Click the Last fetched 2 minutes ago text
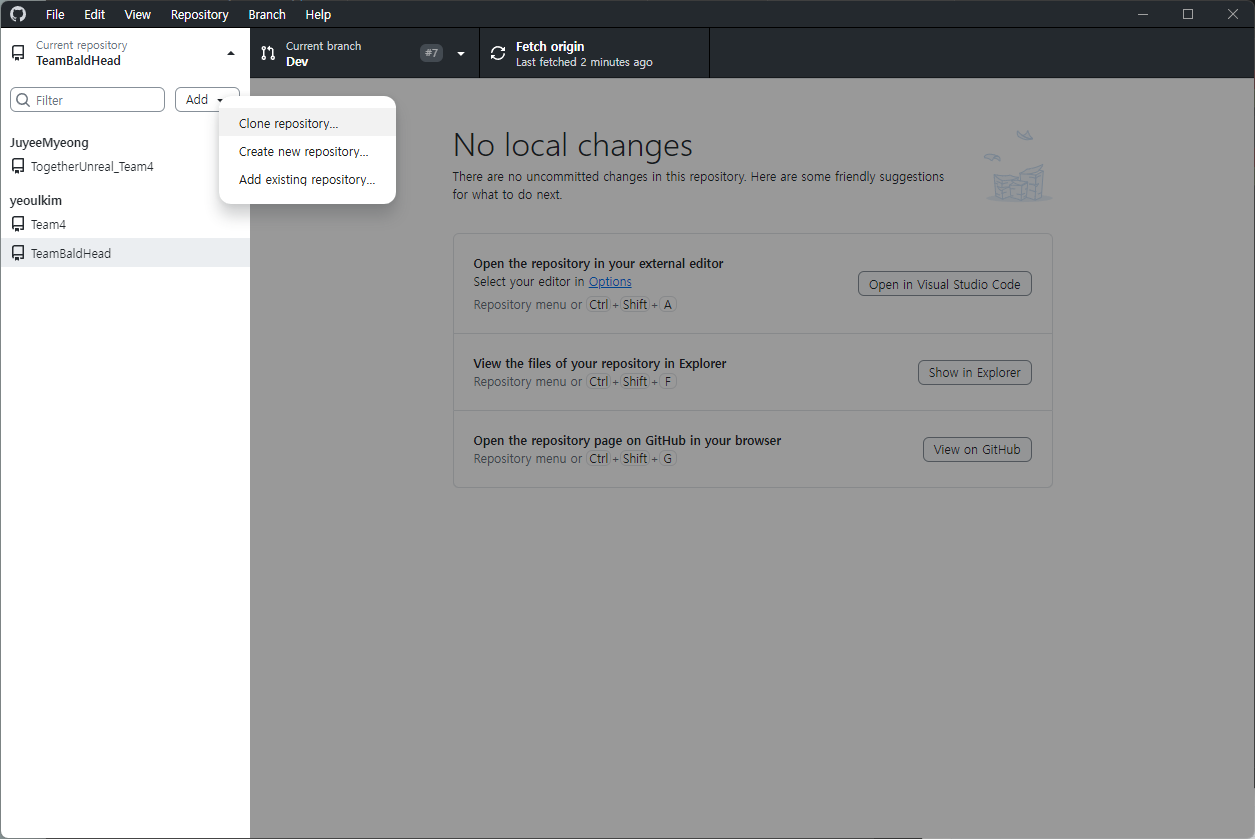 click(x=584, y=62)
